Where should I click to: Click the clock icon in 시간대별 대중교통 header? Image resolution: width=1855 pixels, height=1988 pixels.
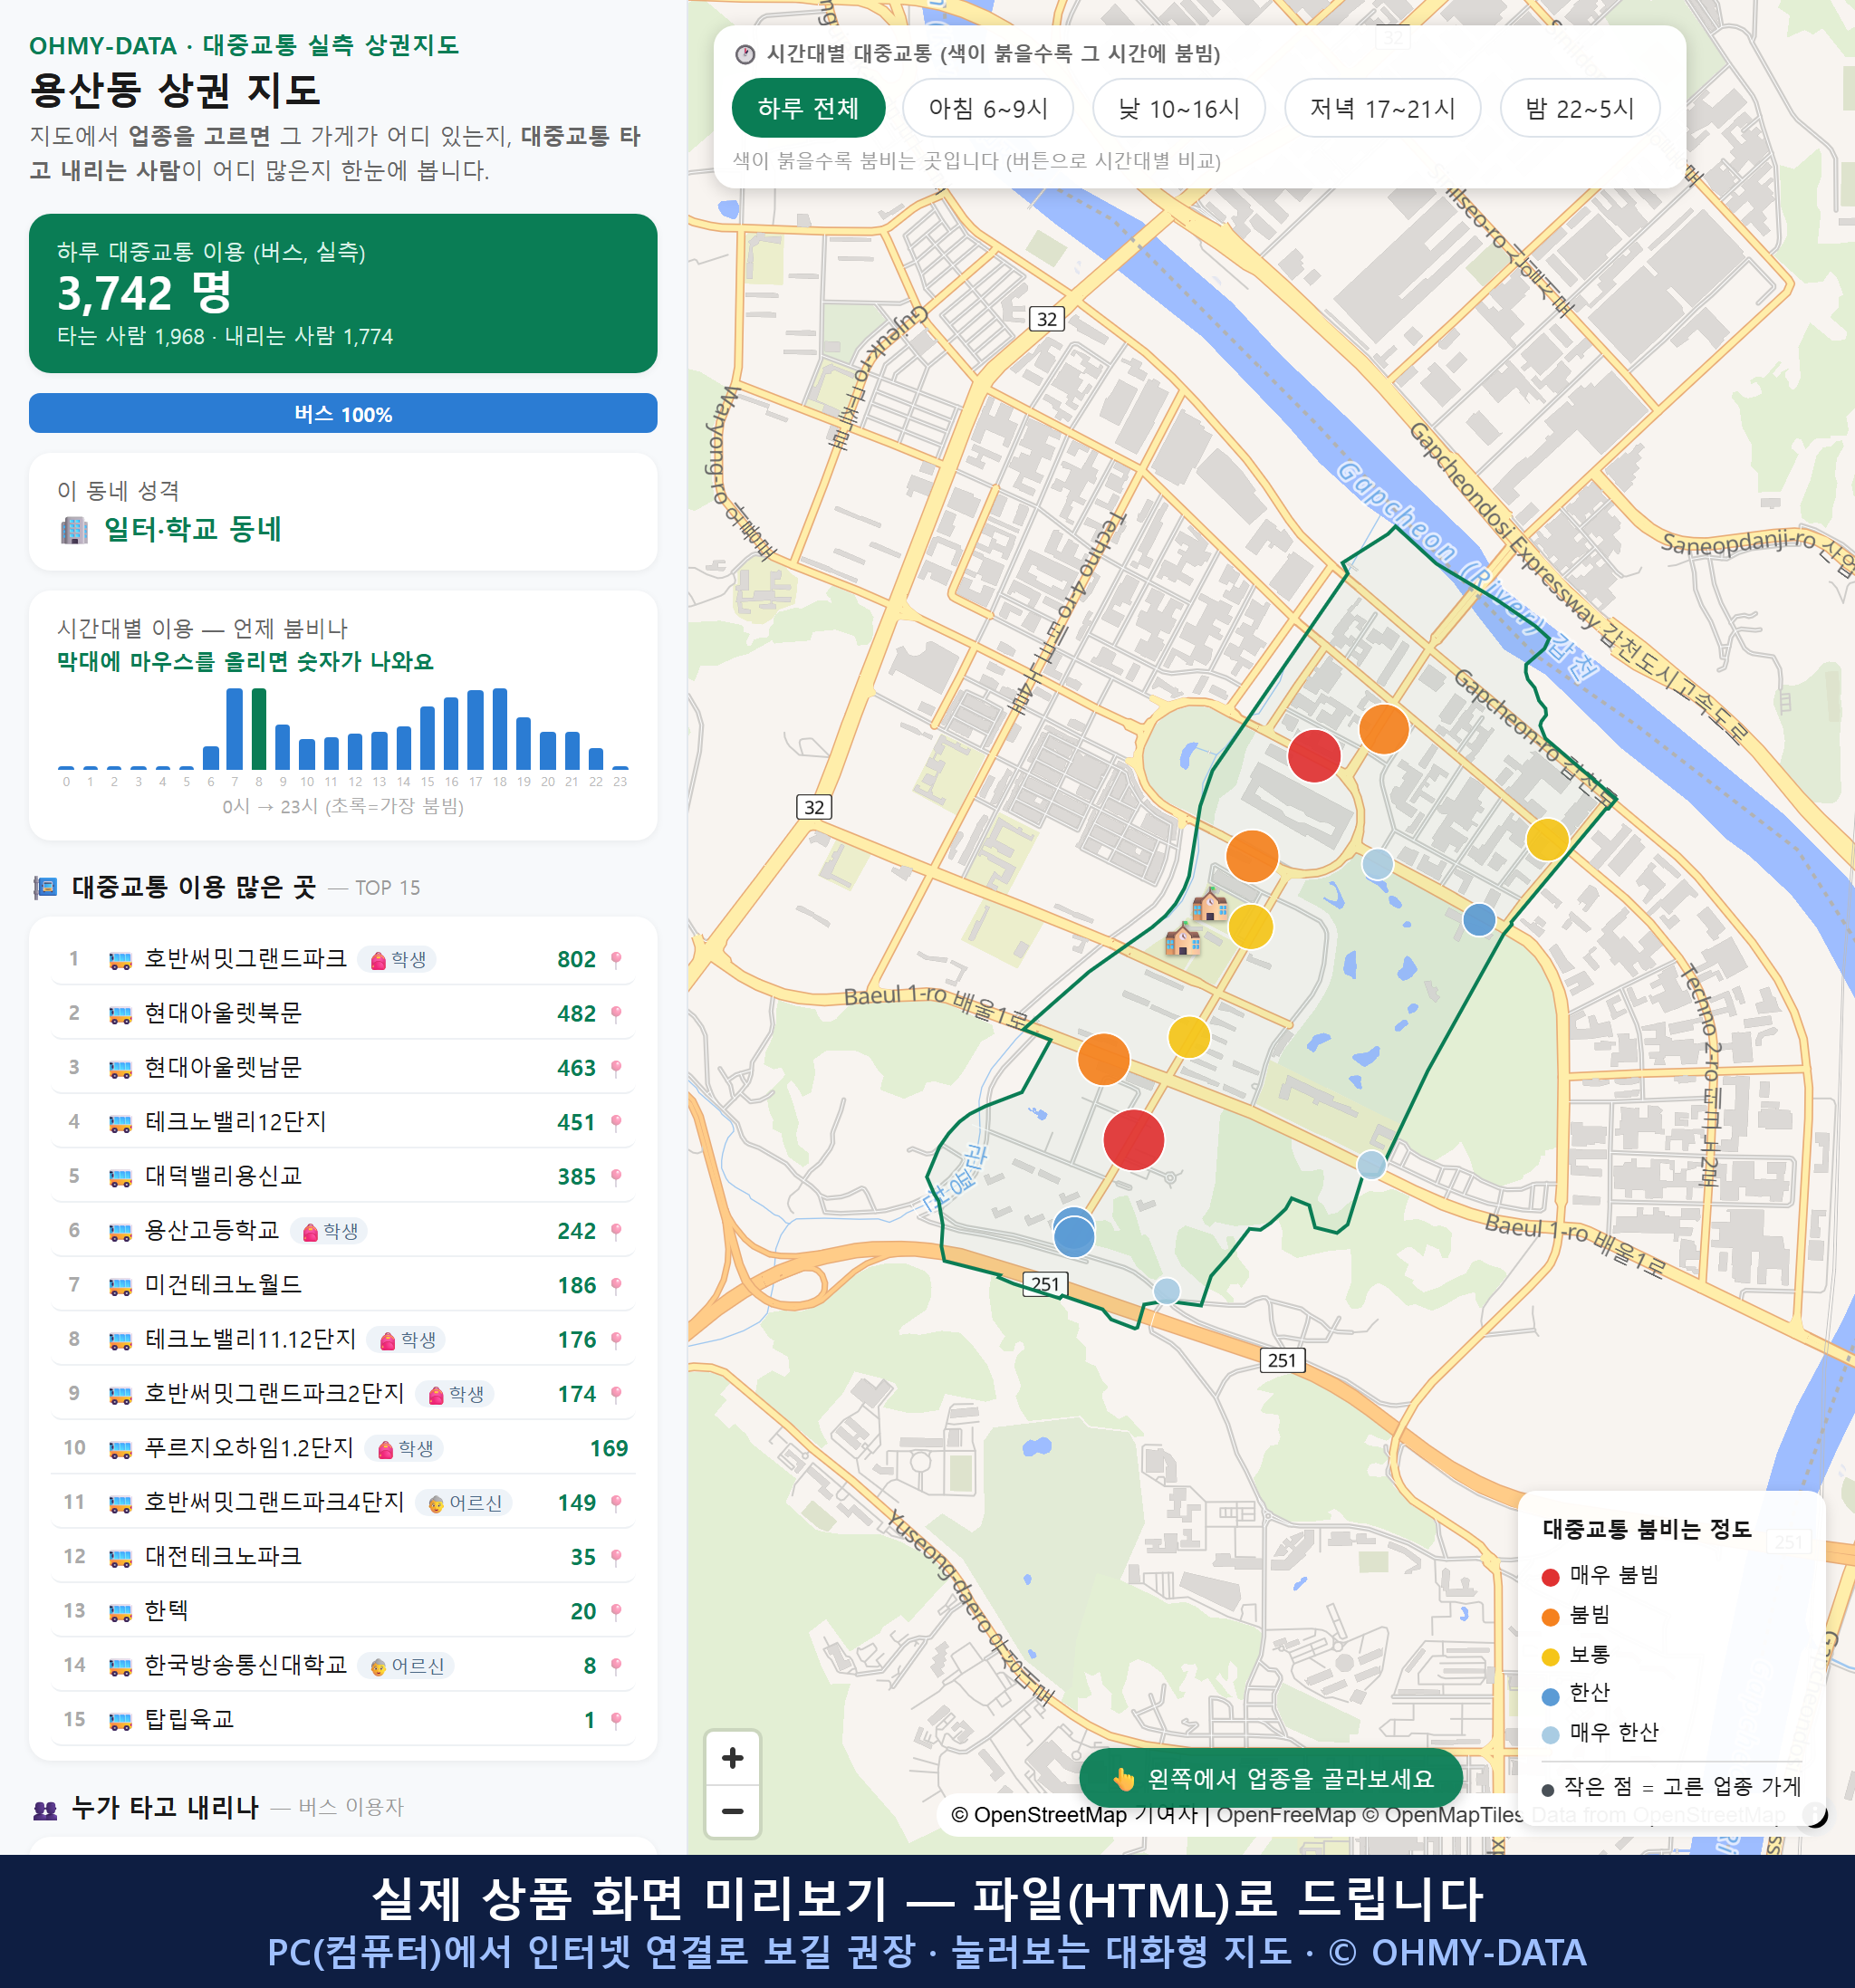pyautogui.click(x=745, y=54)
